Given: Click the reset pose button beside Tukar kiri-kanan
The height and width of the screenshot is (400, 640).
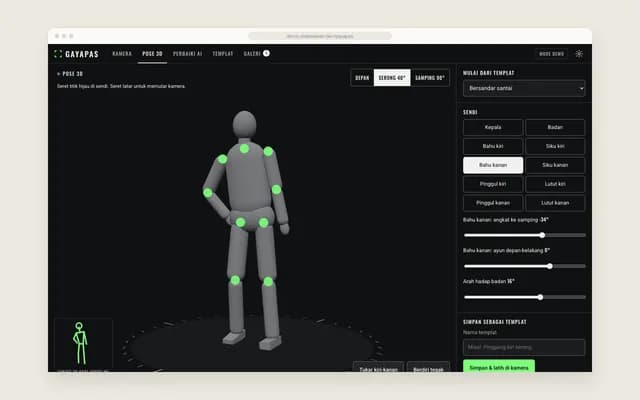Looking at the screenshot, I should pos(429,367).
